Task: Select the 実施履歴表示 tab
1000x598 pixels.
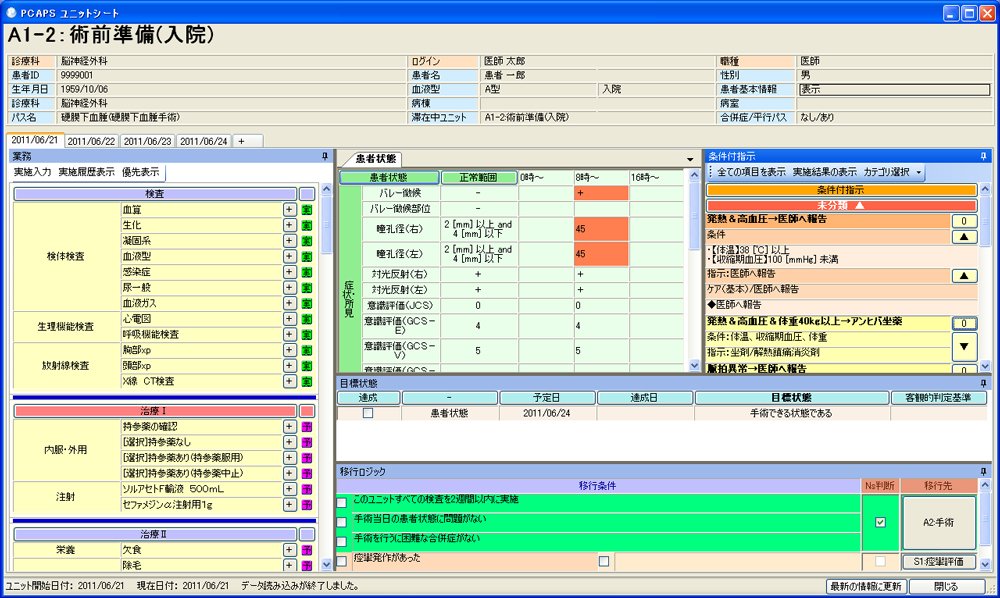Action: pos(86,172)
